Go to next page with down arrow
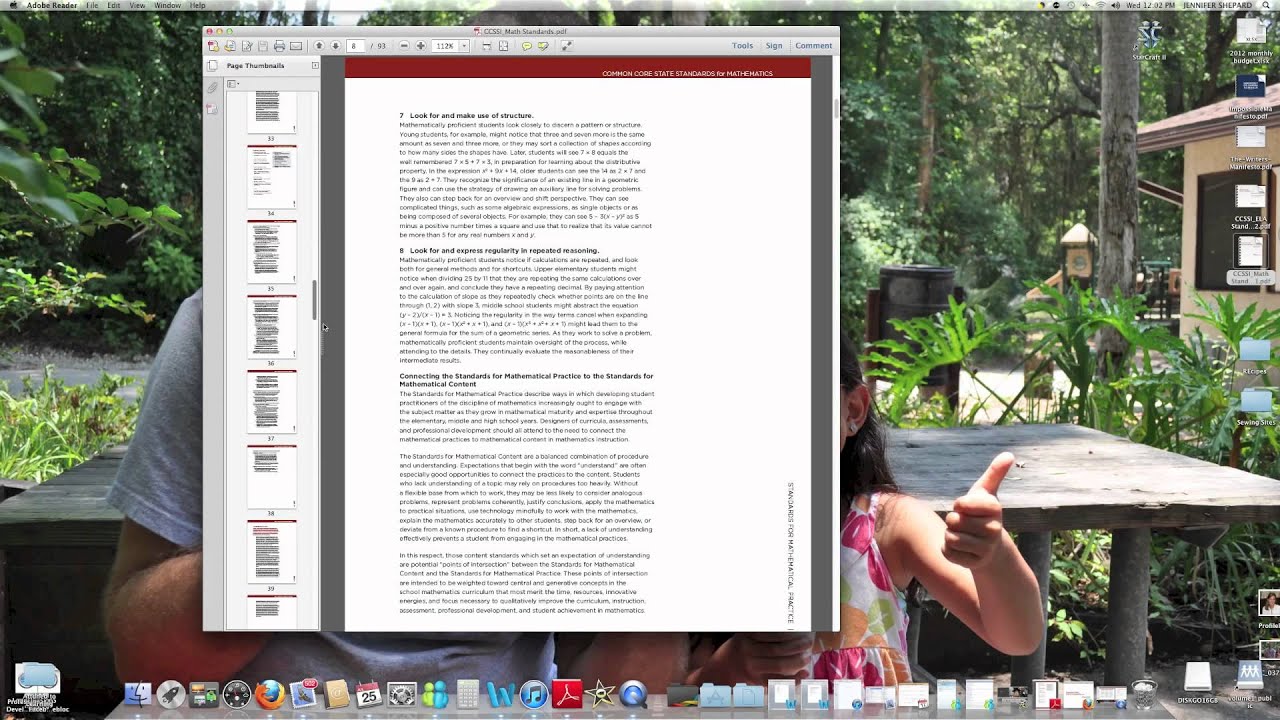 335,46
